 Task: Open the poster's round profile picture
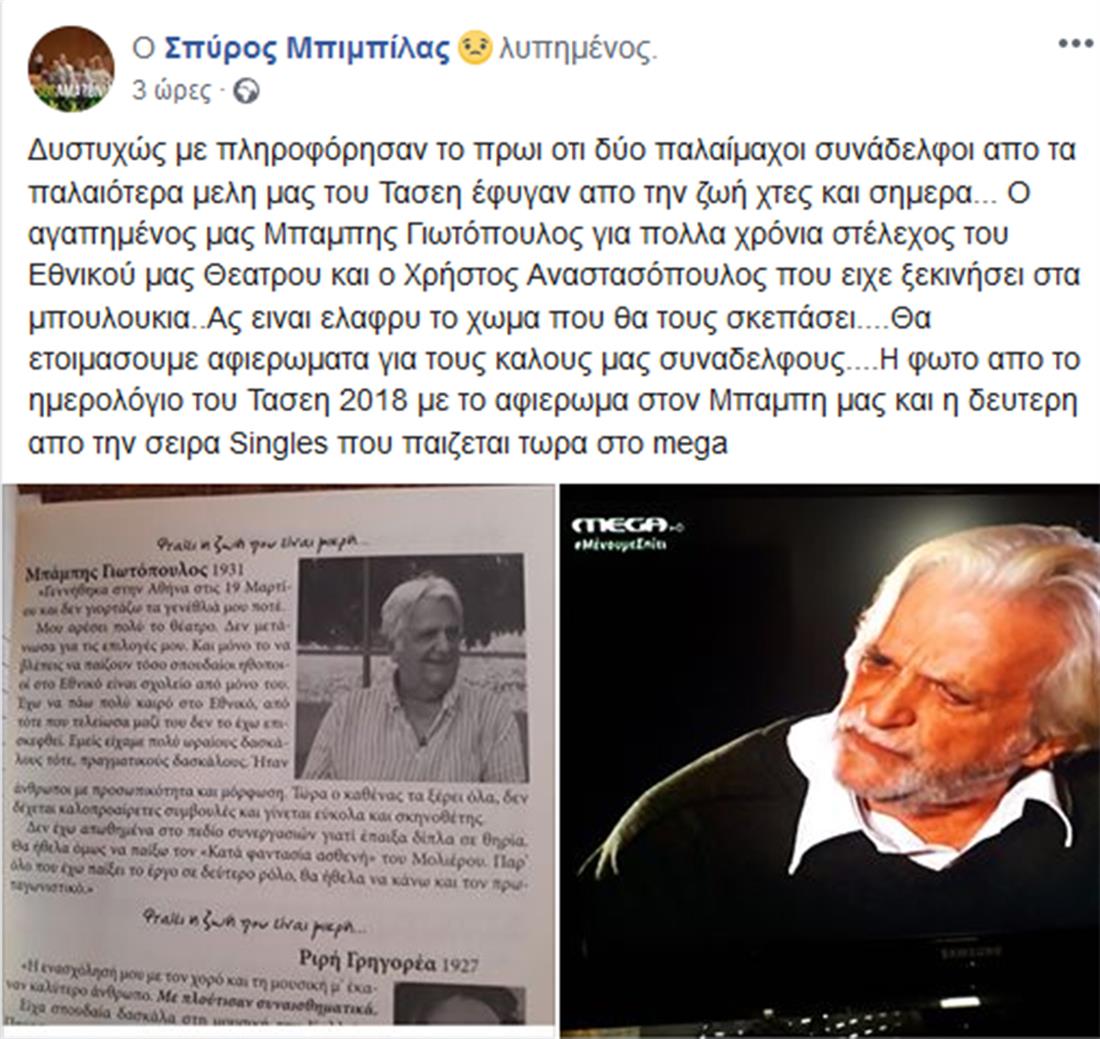pos(71,69)
